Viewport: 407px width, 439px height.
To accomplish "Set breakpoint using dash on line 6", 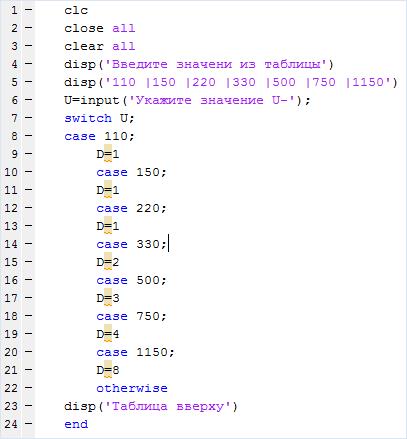I will [29, 100].
